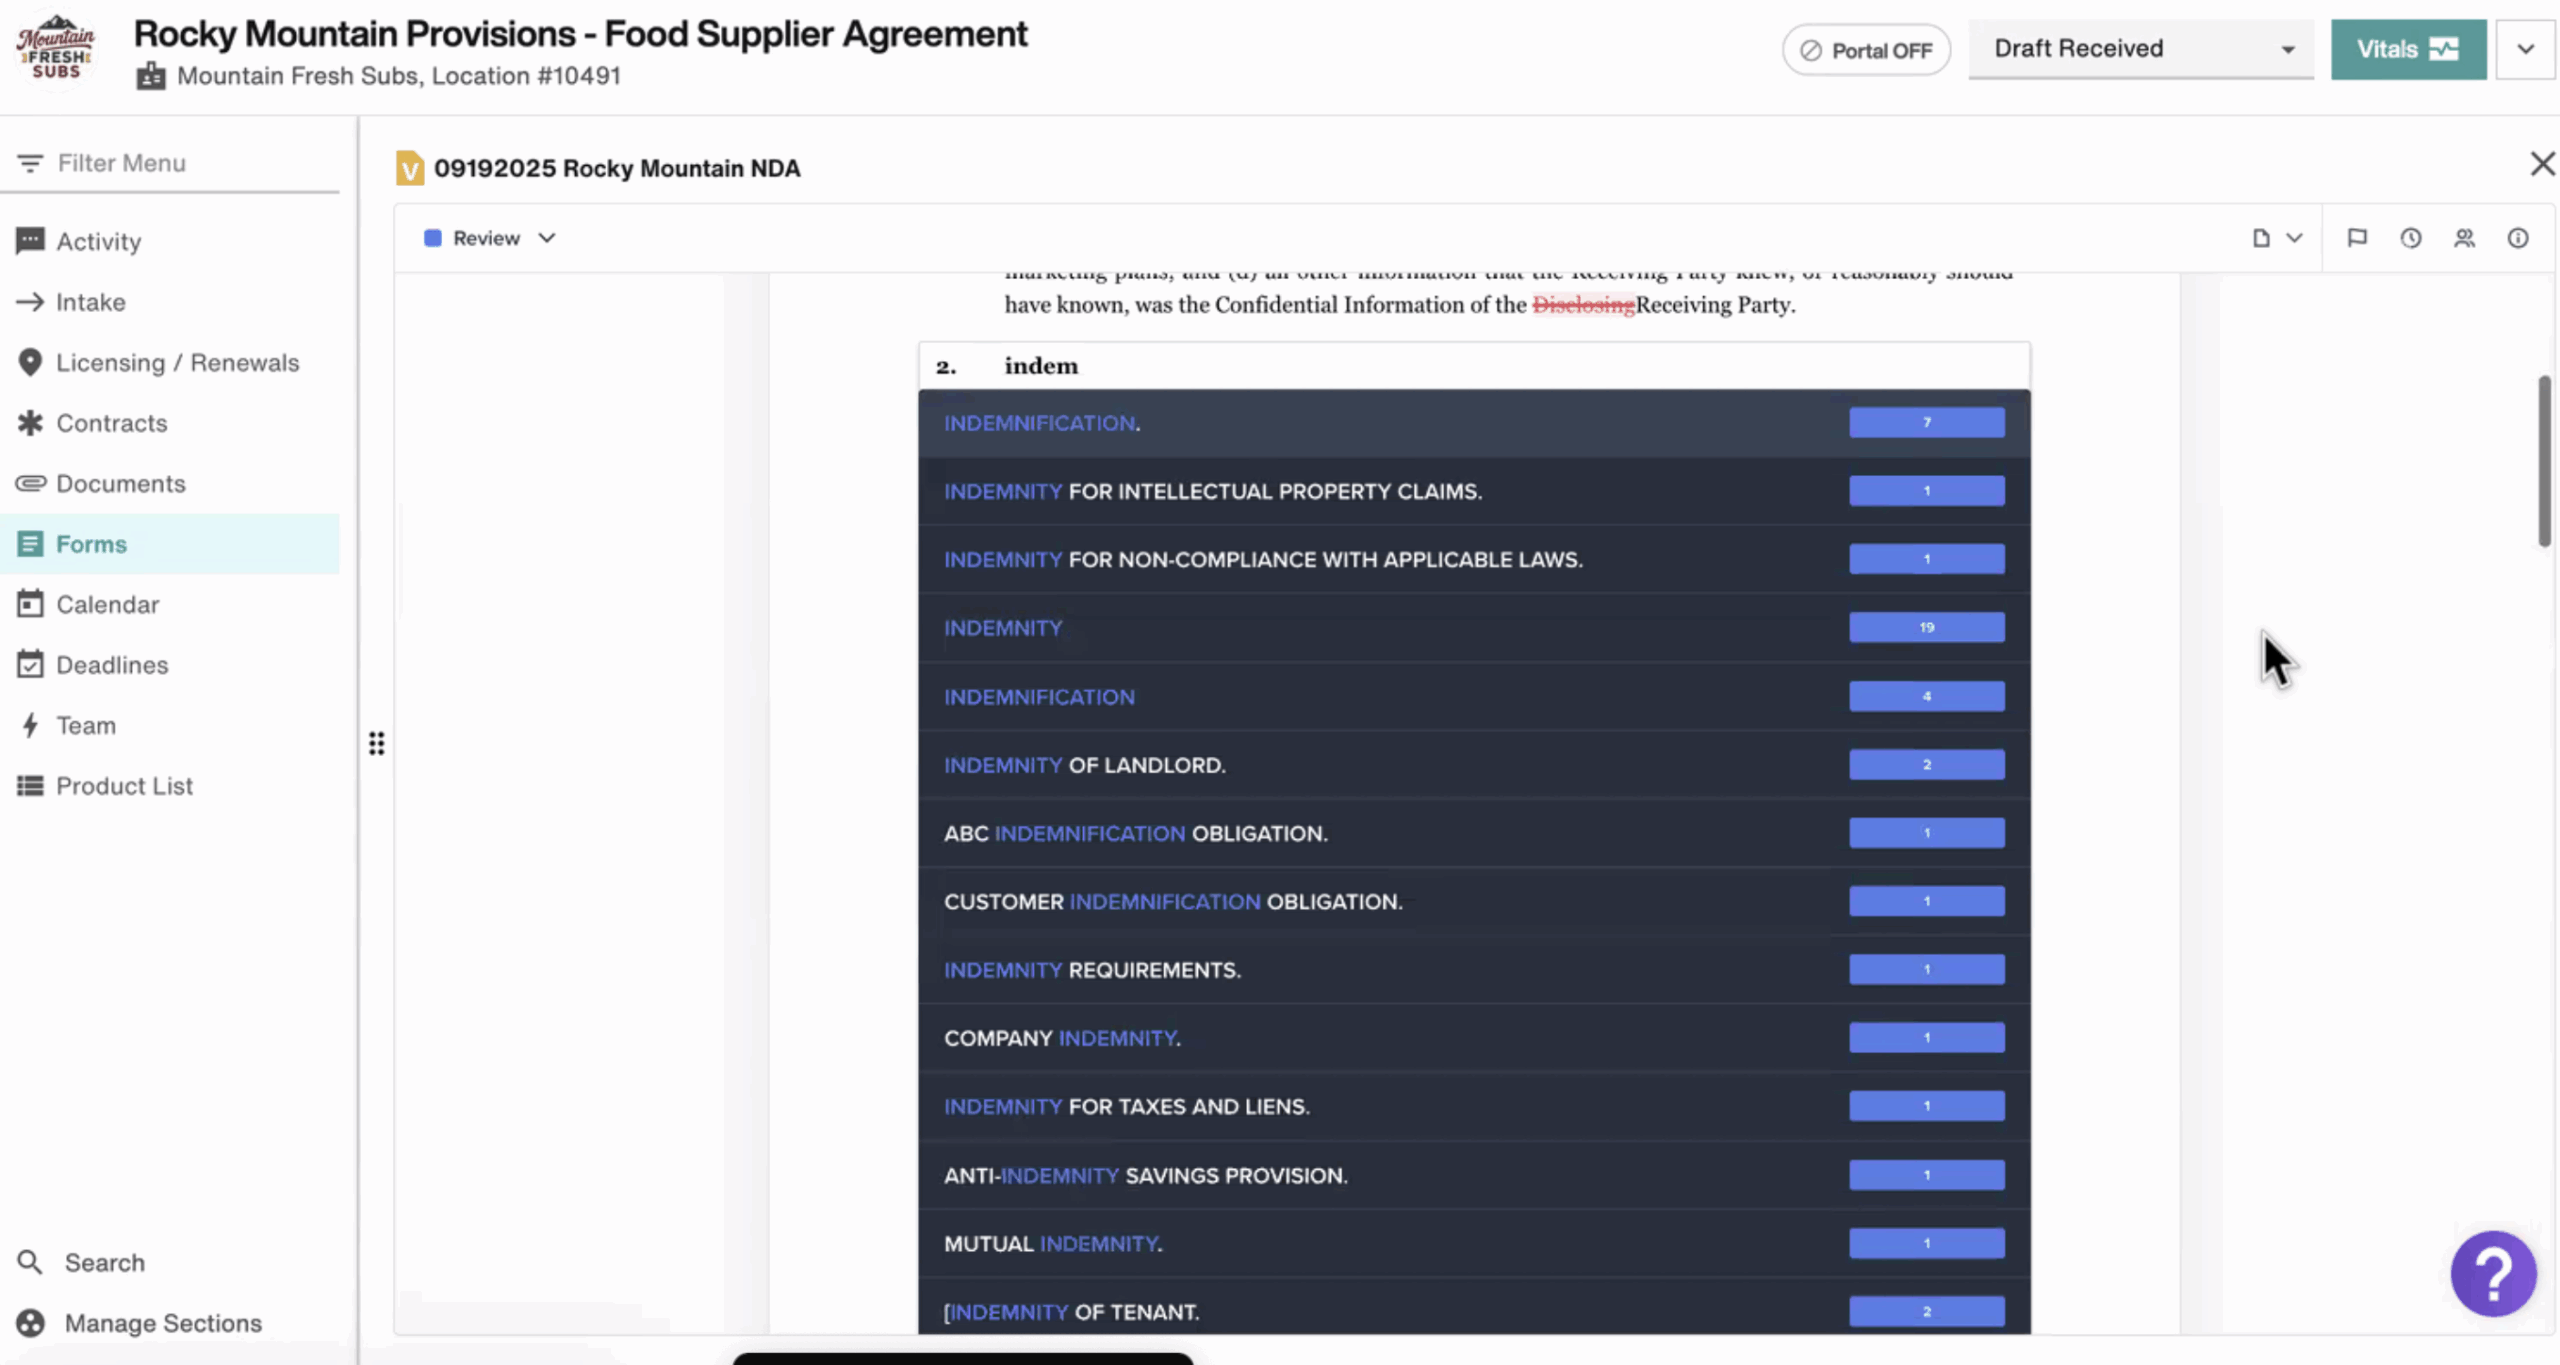Toggle the Portal OFF switch
Viewport: 2560px width, 1365px height.
tap(1865, 50)
